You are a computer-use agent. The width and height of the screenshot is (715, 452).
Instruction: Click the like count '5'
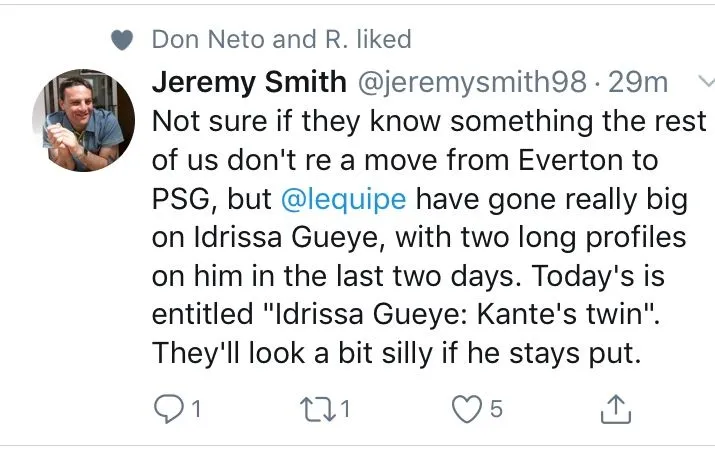point(497,409)
